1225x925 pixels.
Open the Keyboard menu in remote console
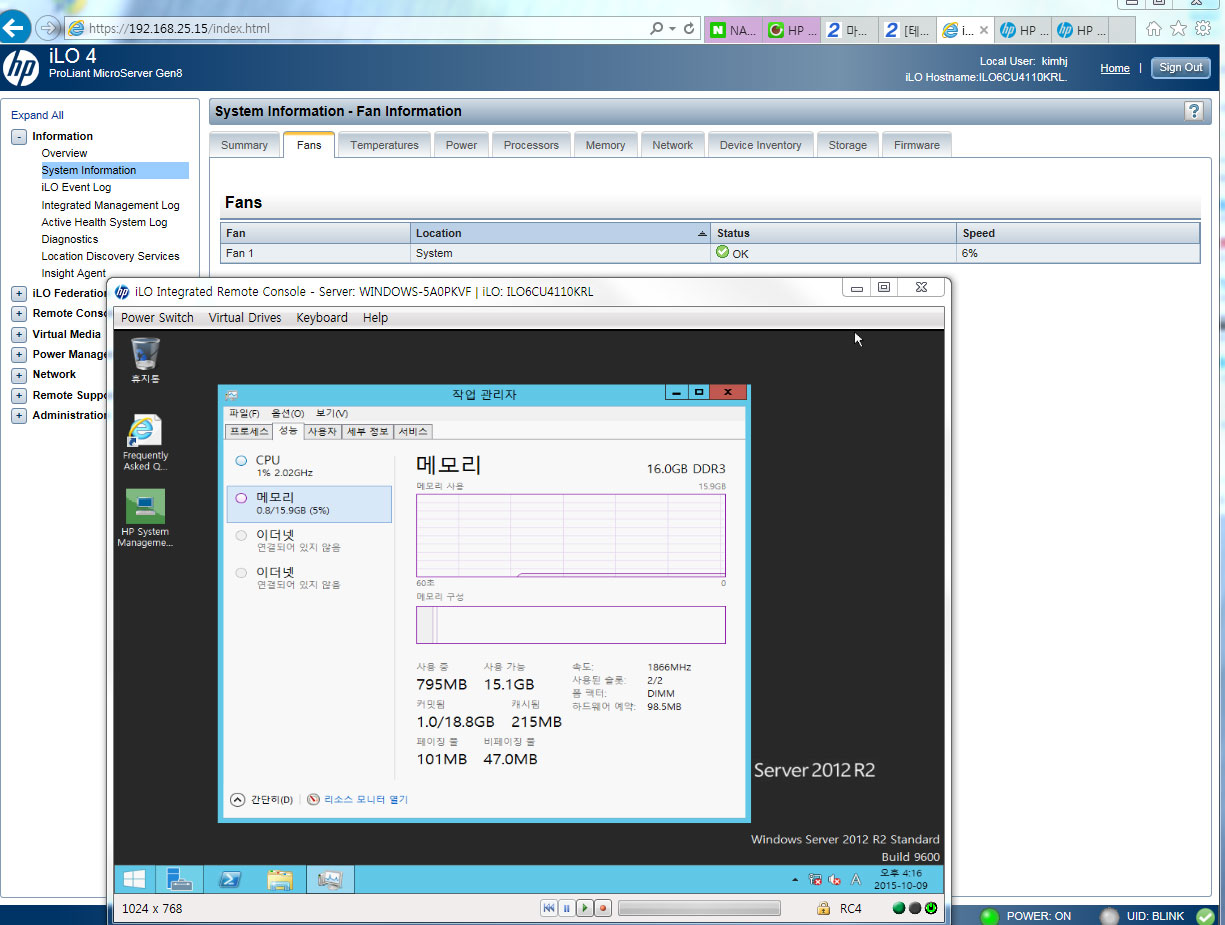coord(322,318)
